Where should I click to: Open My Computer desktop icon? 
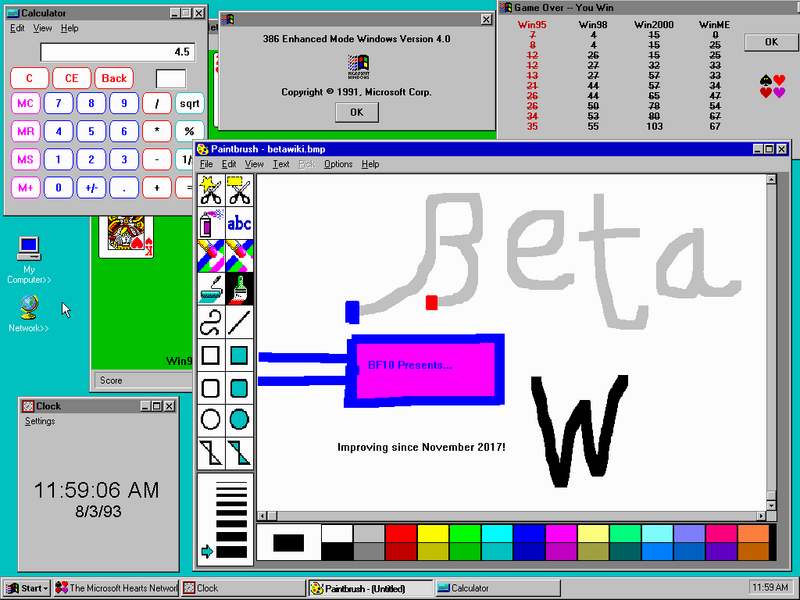click(x=29, y=260)
